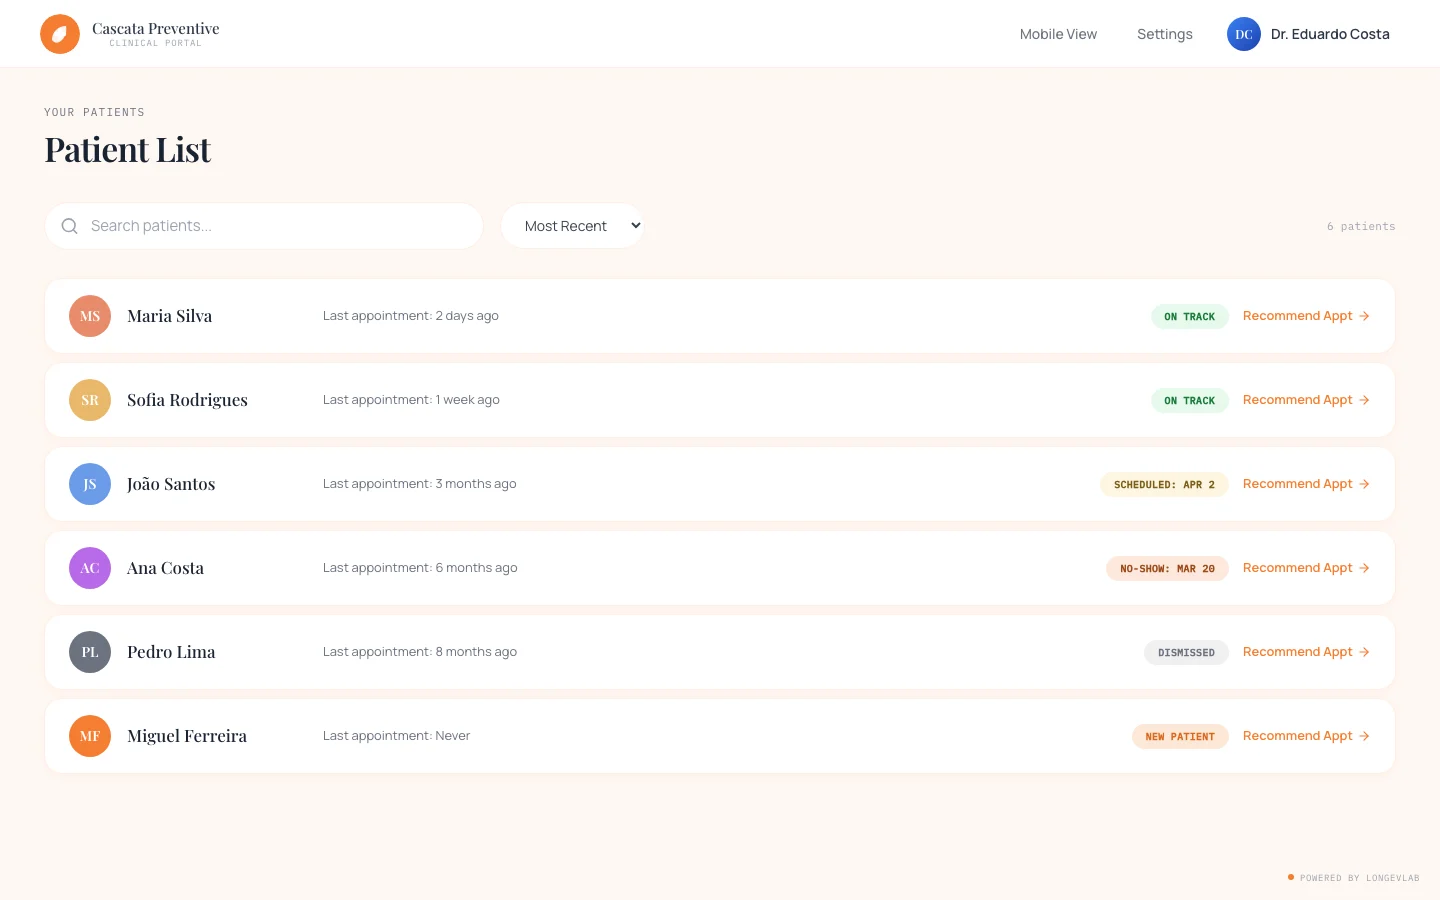Open Settings in the header
The image size is (1440, 900).
point(1165,34)
